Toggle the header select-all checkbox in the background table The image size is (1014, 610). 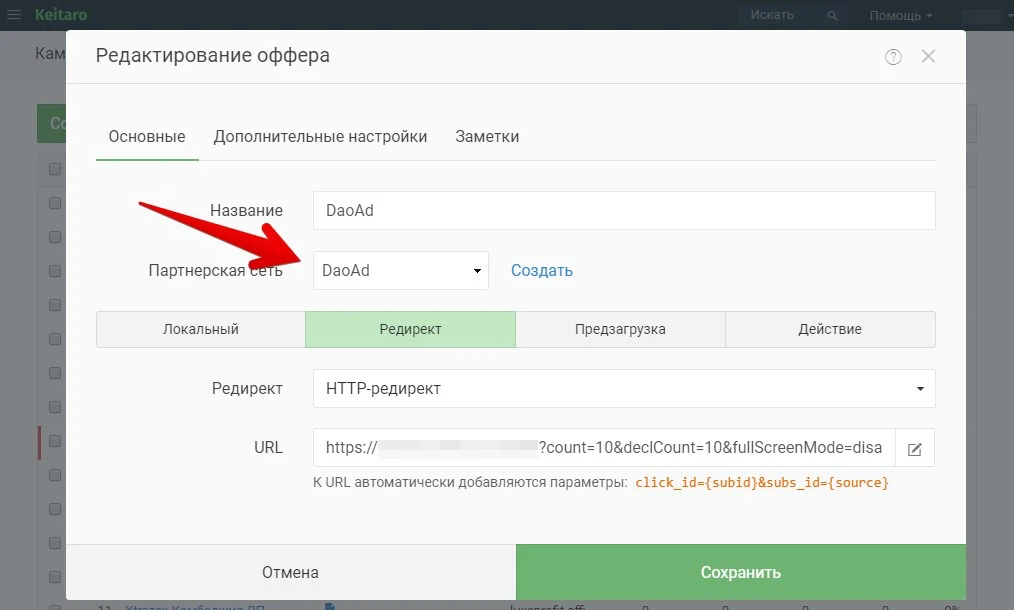[x=55, y=169]
